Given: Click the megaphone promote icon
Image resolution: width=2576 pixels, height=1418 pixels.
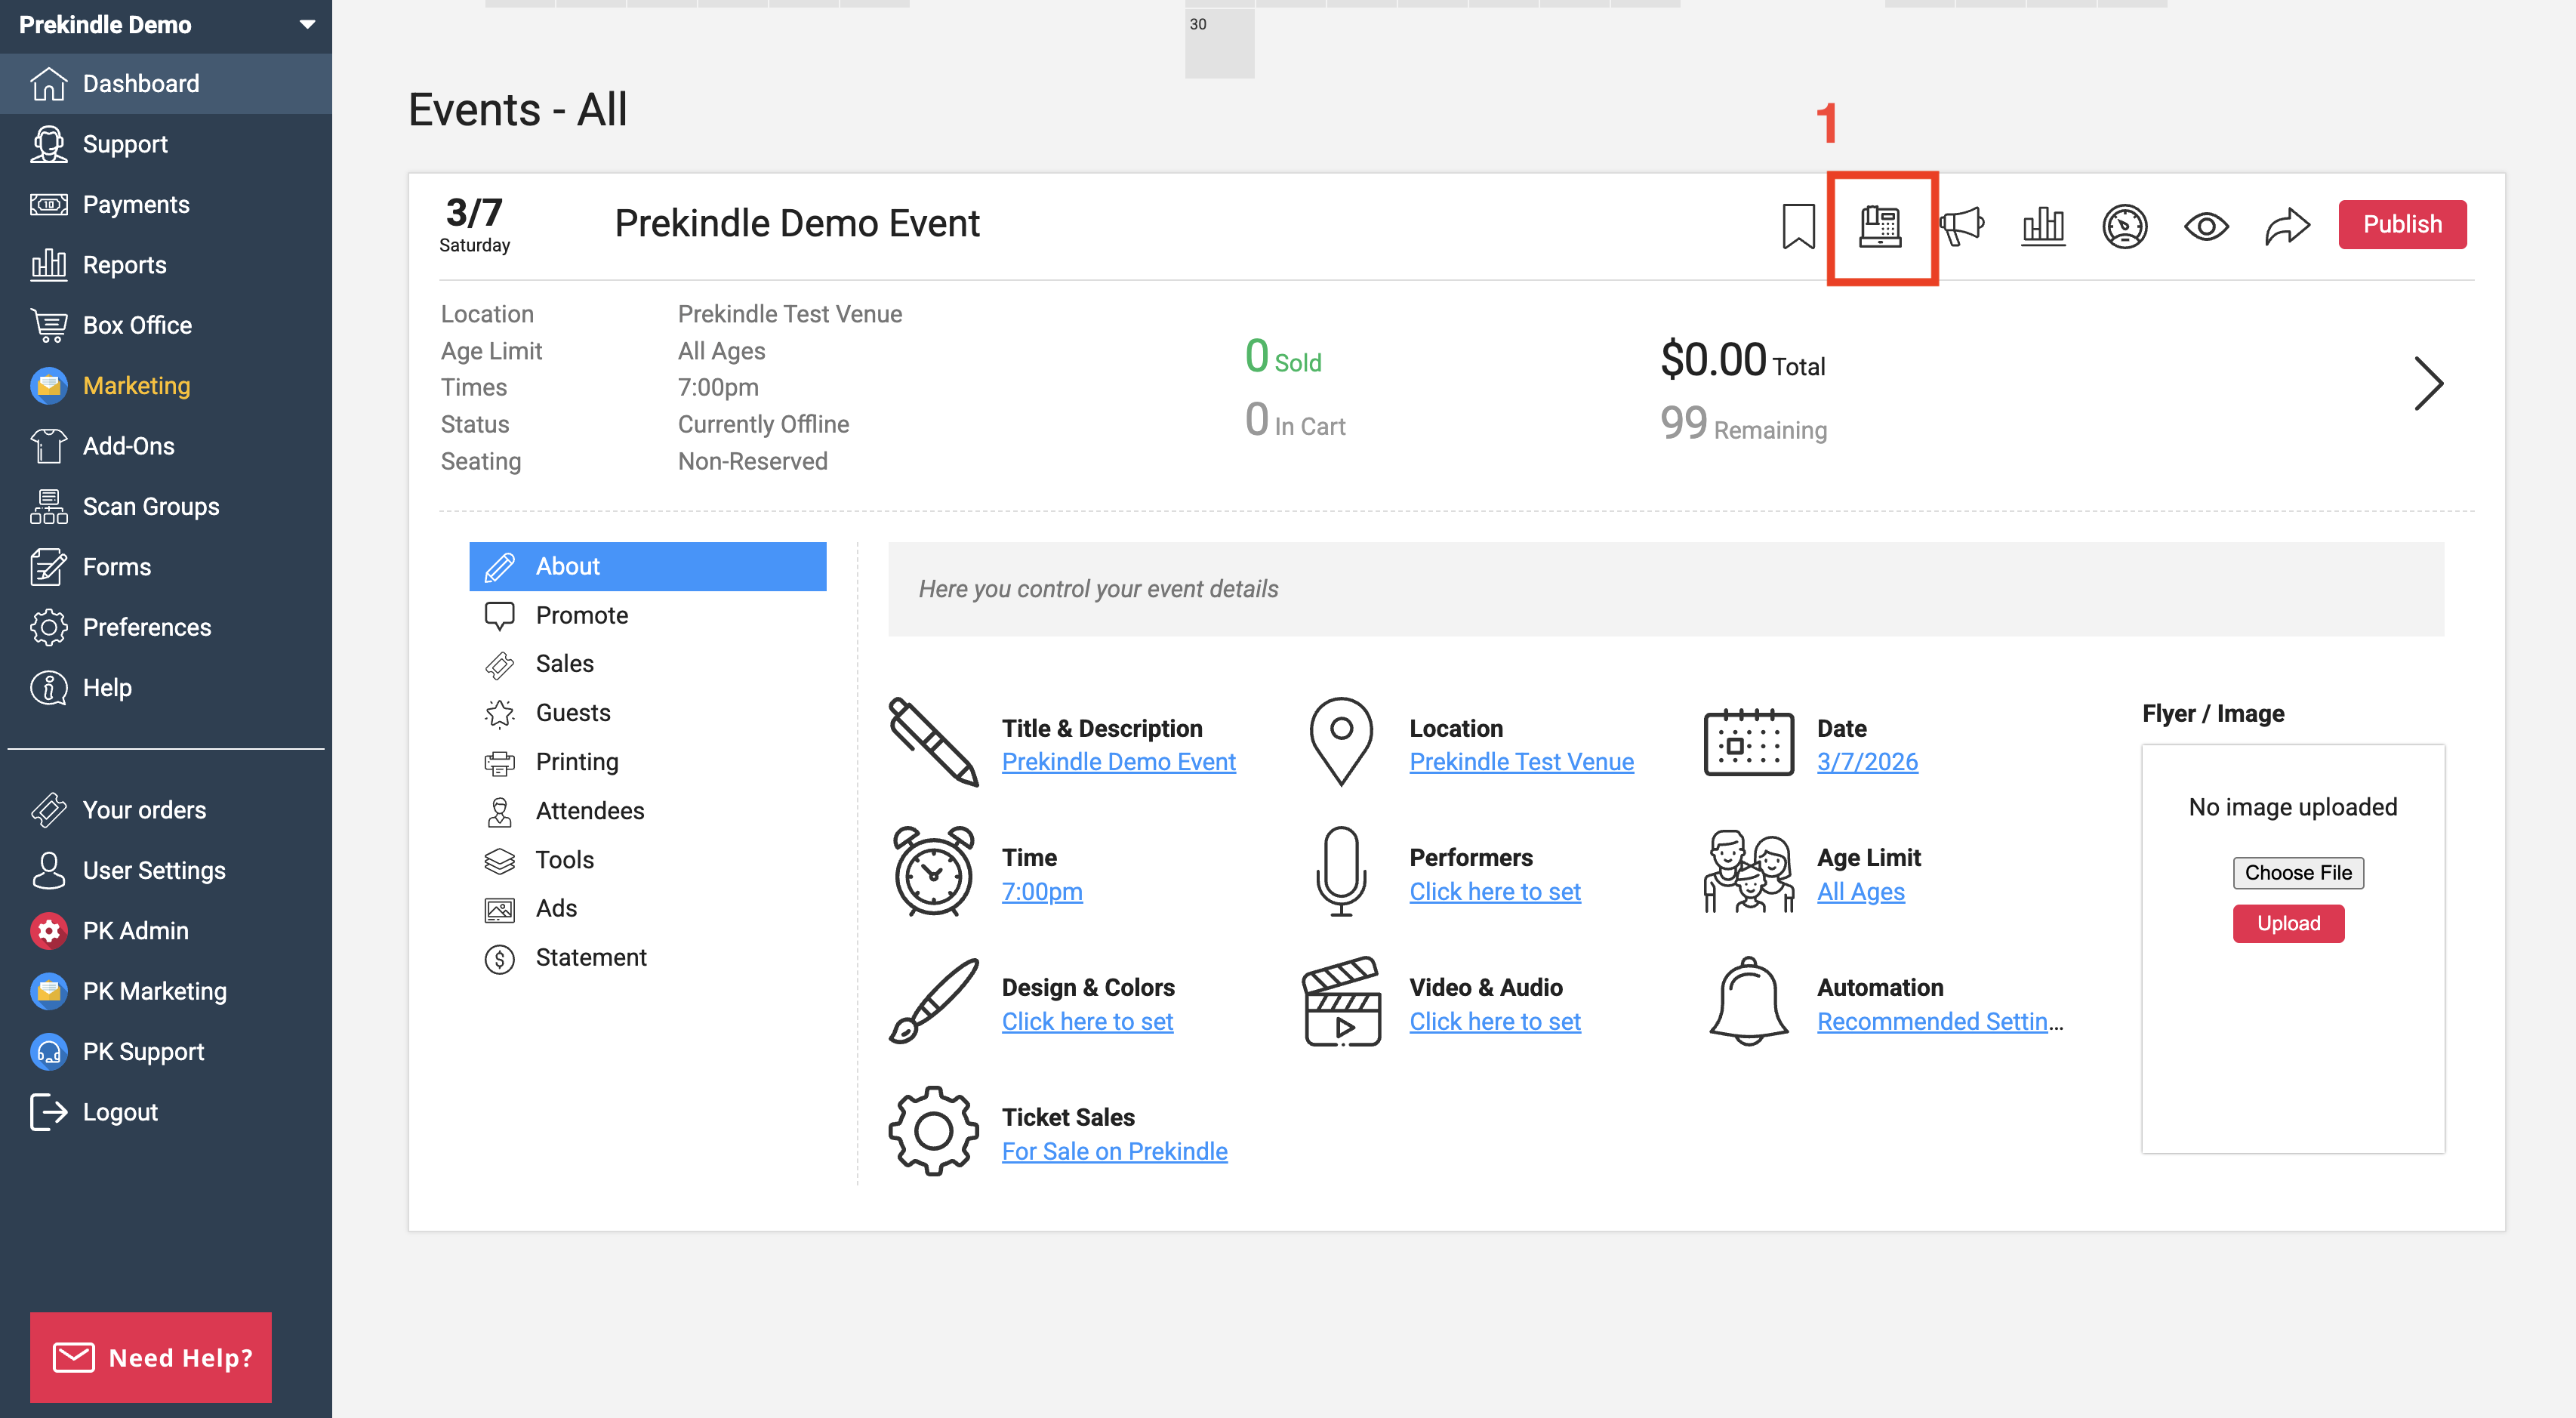Looking at the screenshot, I should 1962,226.
